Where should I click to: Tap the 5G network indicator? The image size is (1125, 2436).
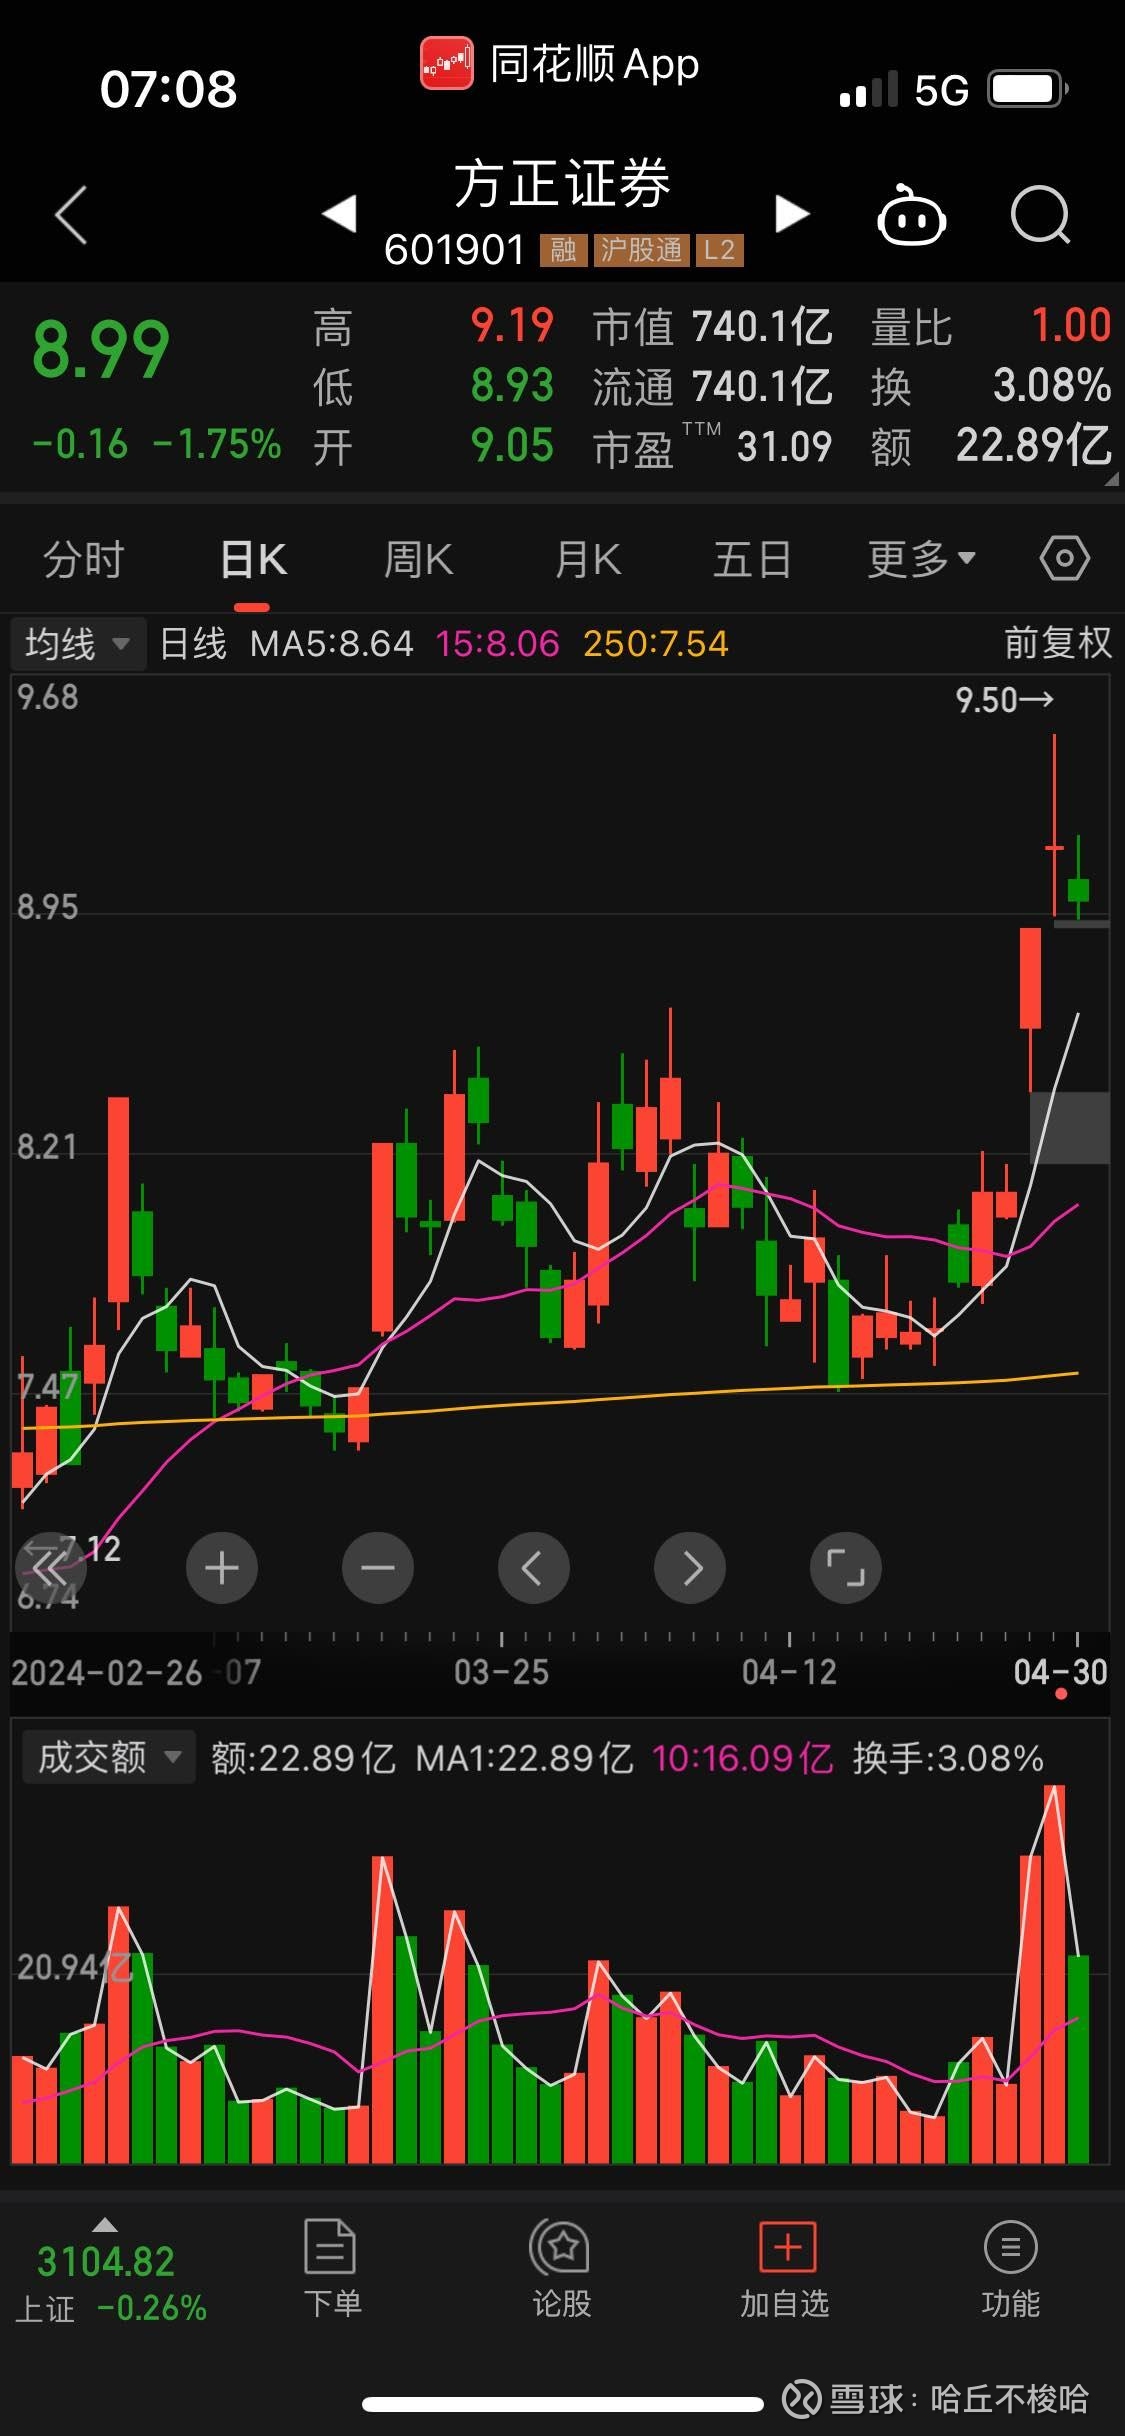[941, 90]
